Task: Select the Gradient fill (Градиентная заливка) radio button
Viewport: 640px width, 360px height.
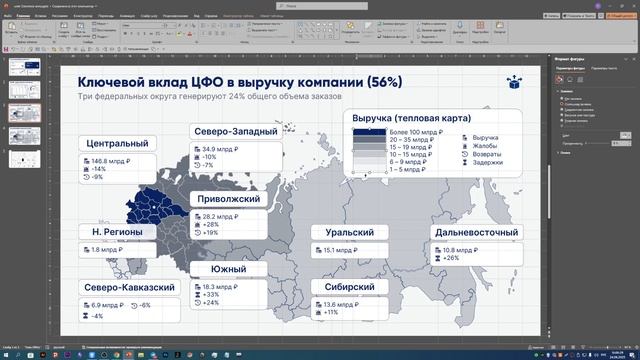Action: pyautogui.click(x=562, y=109)
